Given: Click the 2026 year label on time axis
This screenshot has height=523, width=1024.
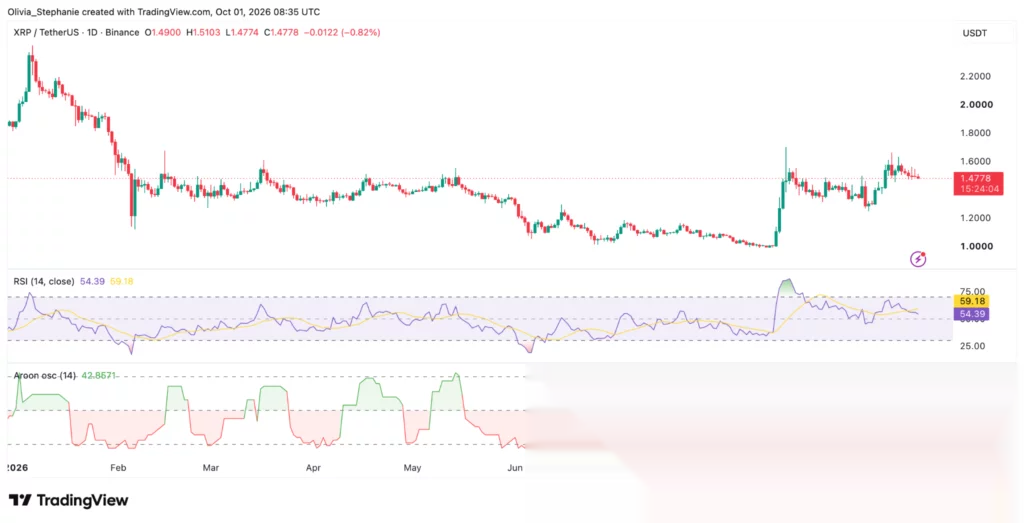Looking at the screenshot, I should click(17, 468).
